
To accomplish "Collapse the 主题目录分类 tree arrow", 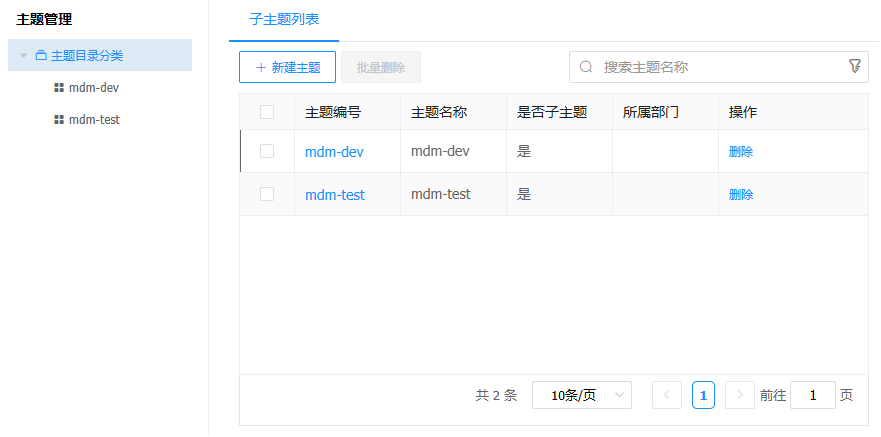I will tap(23, 56).
